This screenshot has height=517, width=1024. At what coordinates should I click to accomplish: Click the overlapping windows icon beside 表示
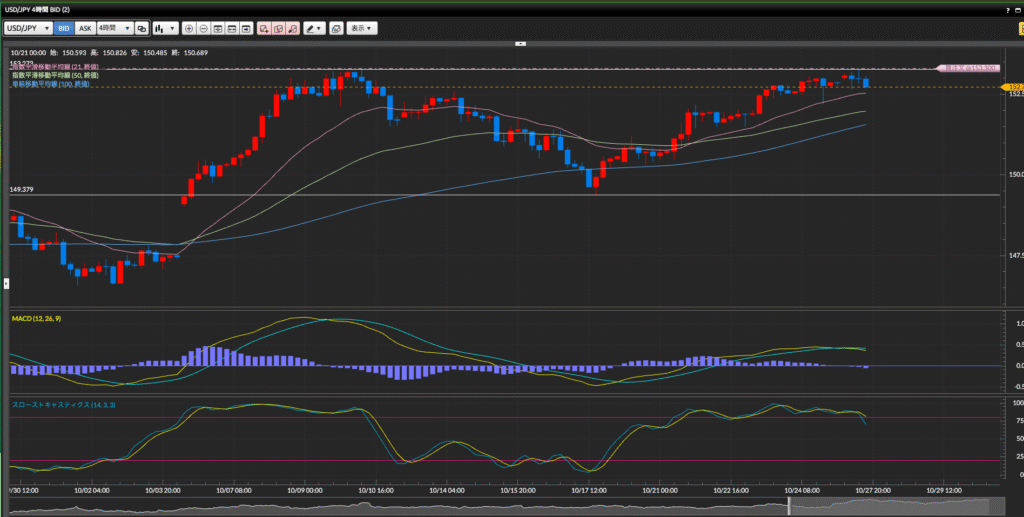coord(336,29)
